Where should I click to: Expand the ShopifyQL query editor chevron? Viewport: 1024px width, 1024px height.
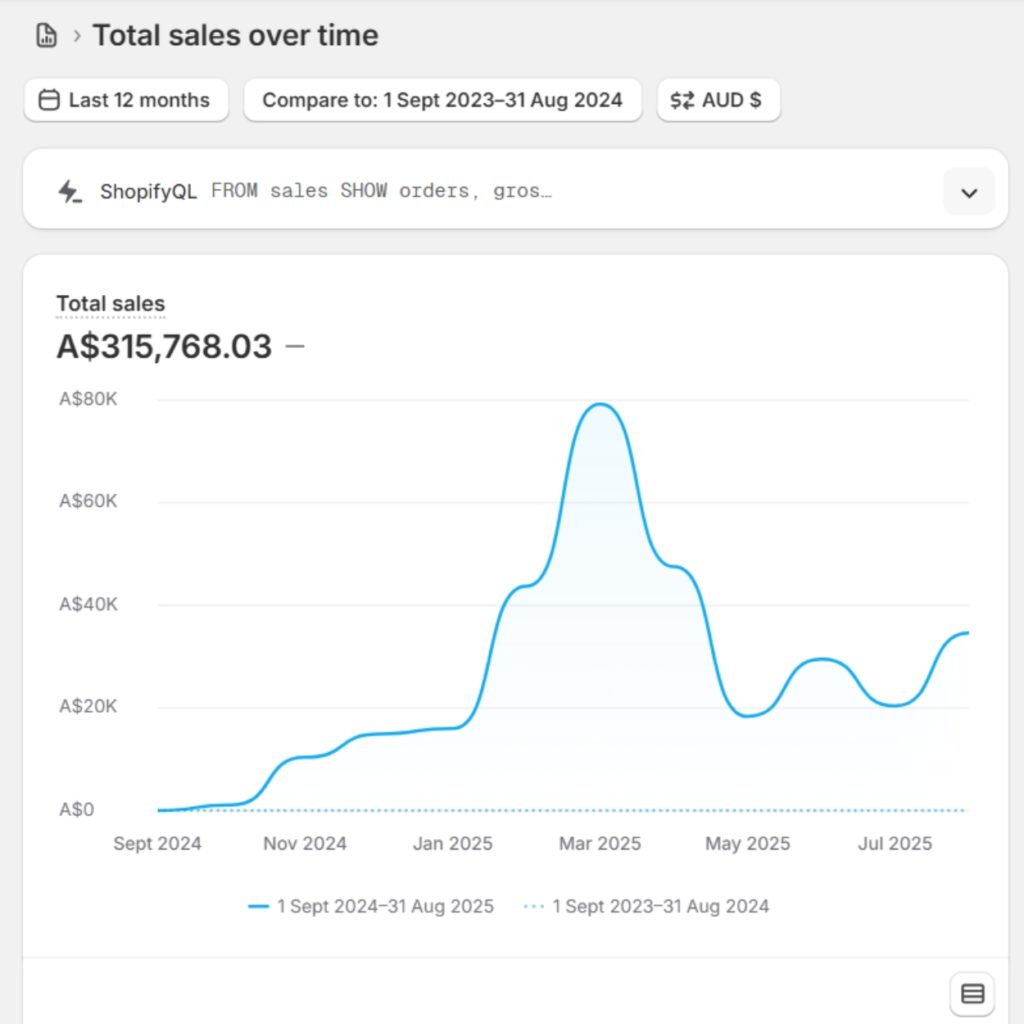[968, 192]
